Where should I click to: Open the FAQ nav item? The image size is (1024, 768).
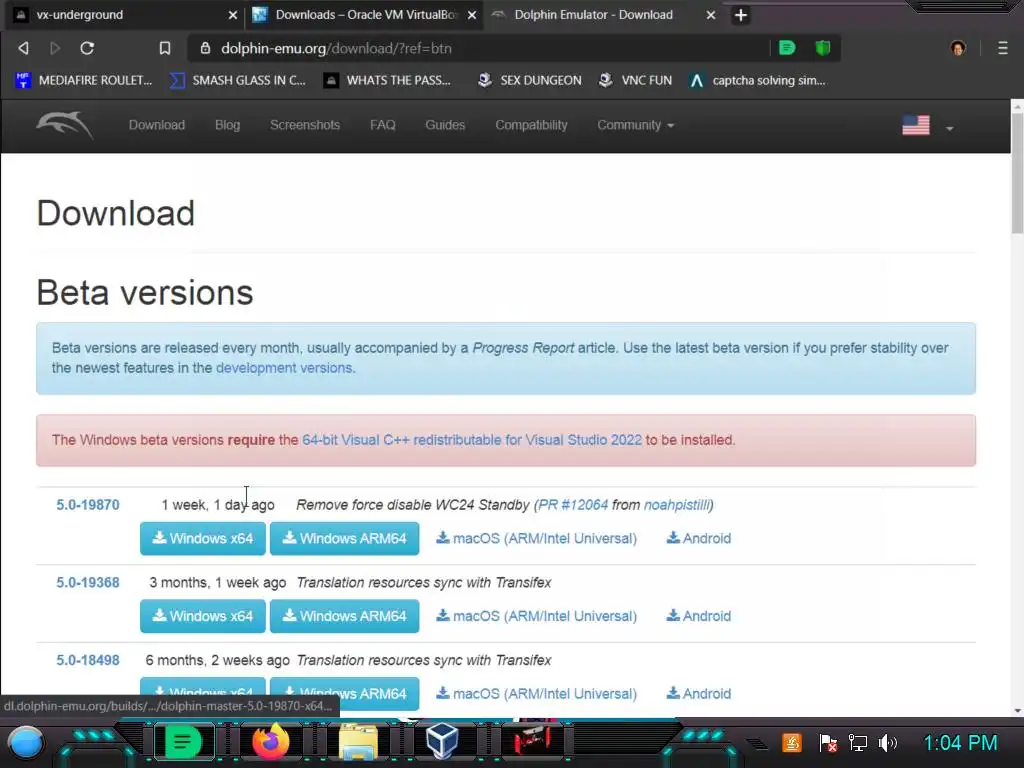pos(383,125)
